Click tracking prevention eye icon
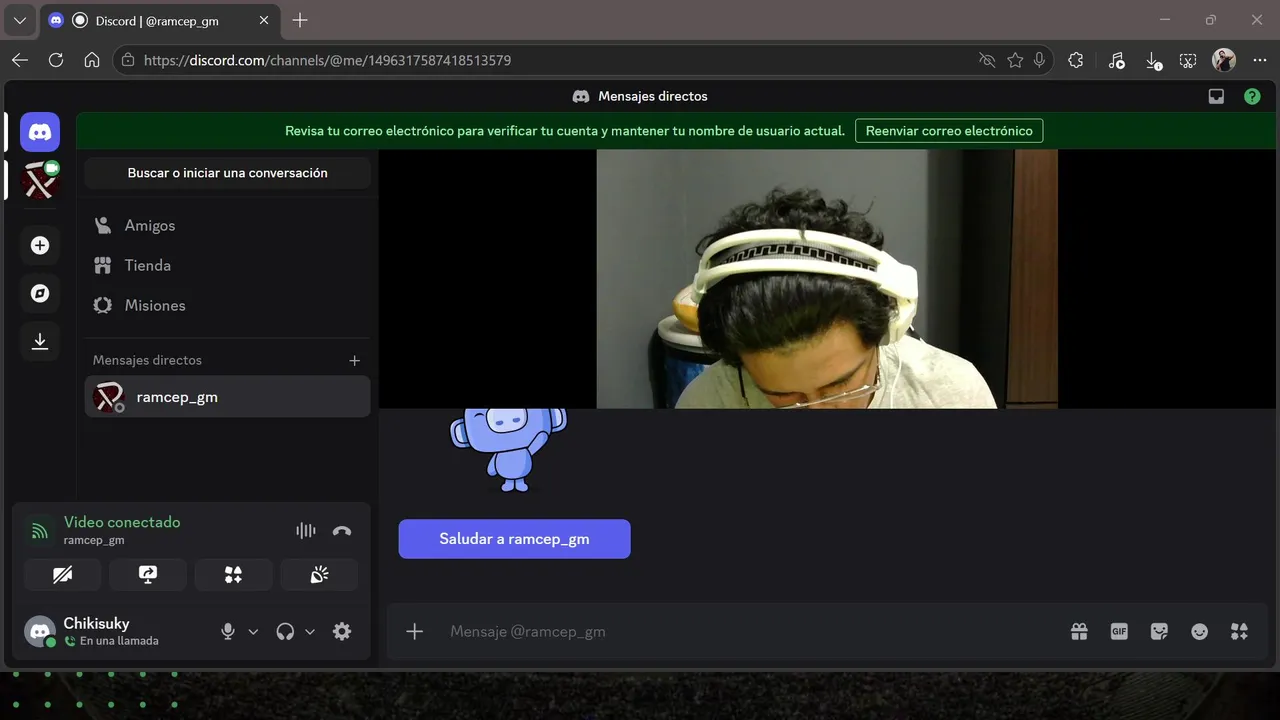This screenshot has width=1280, height=720. (x=987, y=60)
